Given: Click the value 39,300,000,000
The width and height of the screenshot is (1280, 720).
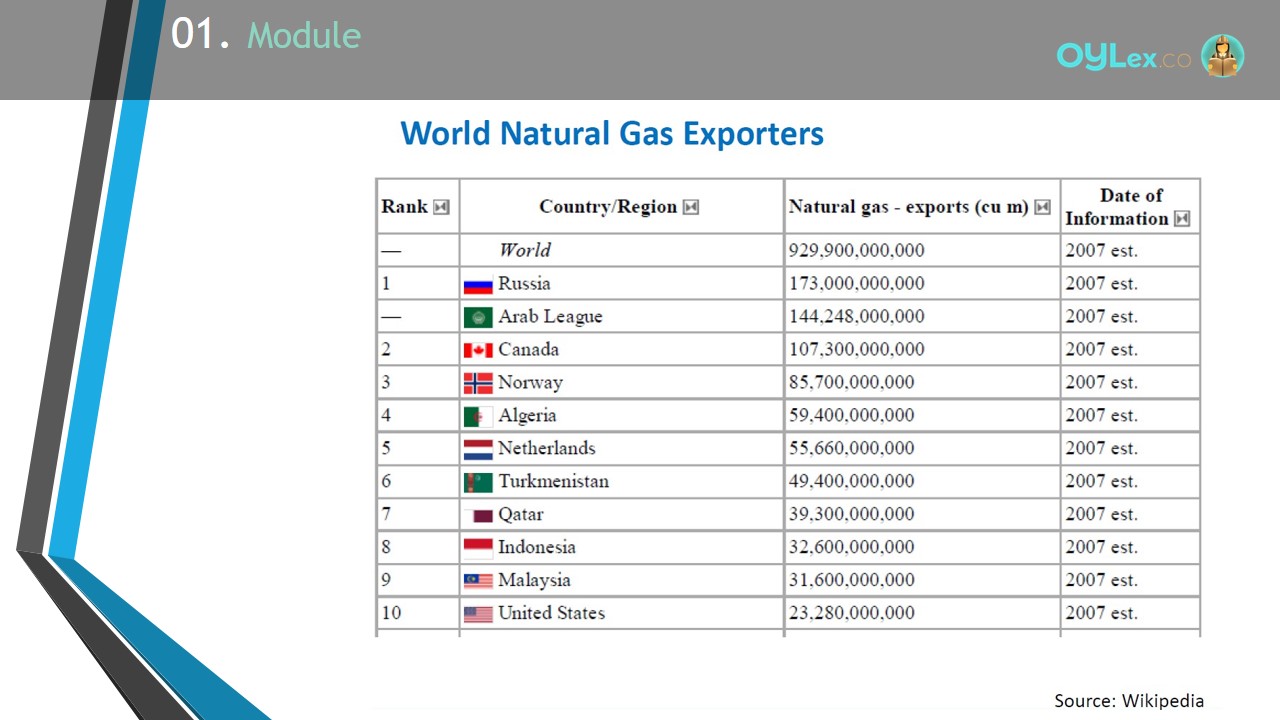Looking at the screenshot, I should point(851,514).
